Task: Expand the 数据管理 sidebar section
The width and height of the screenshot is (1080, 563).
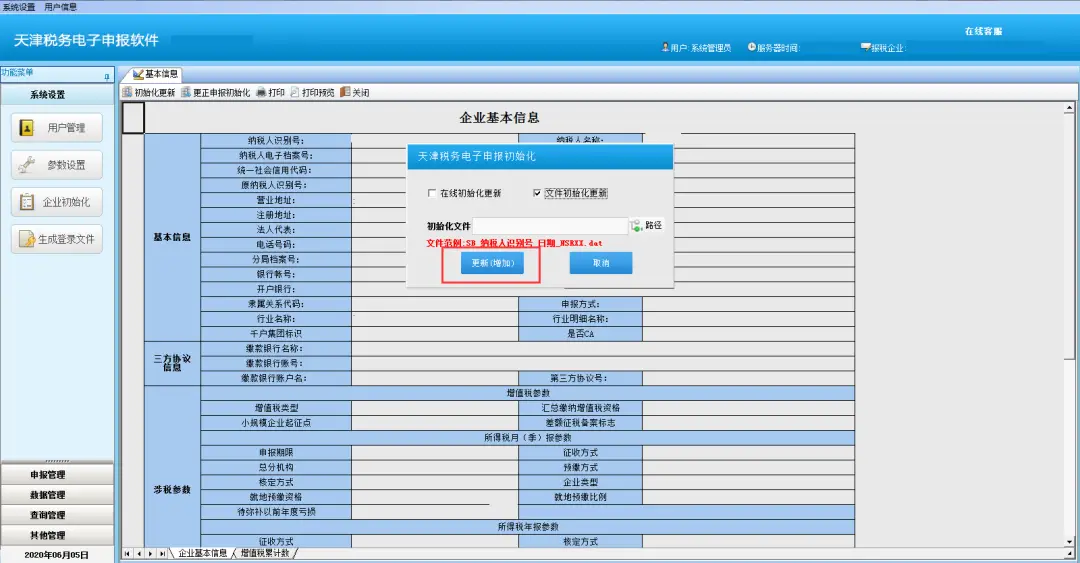Action: [57, 495]
